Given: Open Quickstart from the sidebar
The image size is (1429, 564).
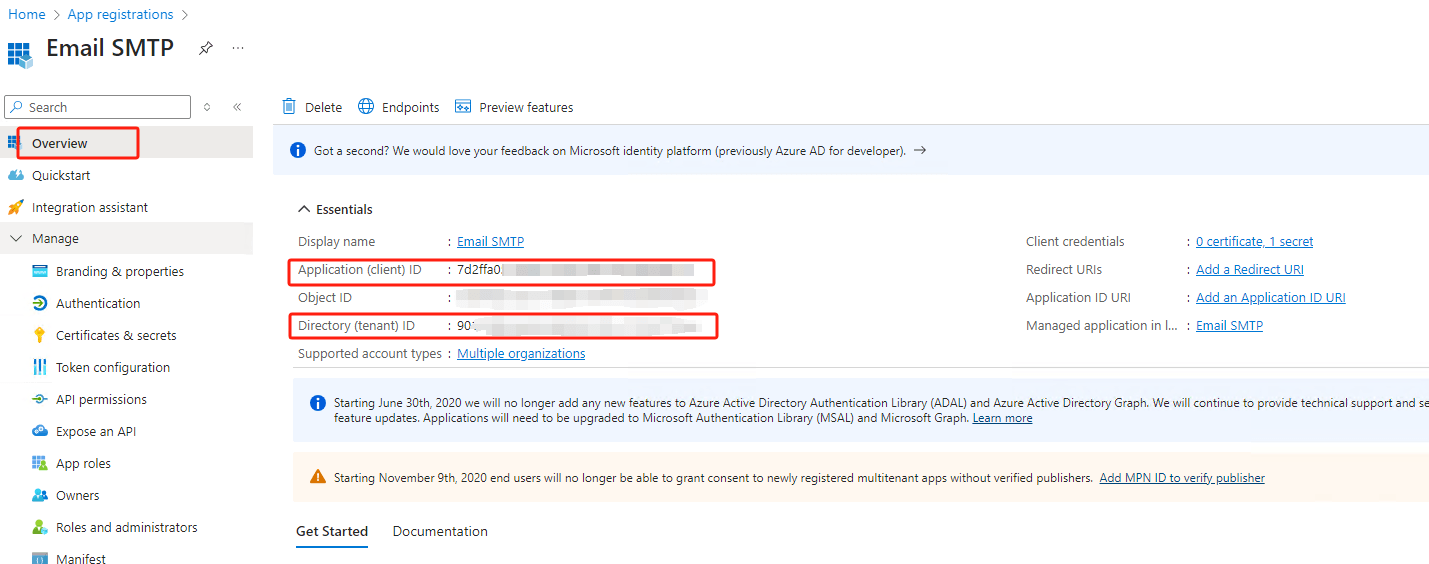Looking at the screenshot, I should click(x=61, y=175).
